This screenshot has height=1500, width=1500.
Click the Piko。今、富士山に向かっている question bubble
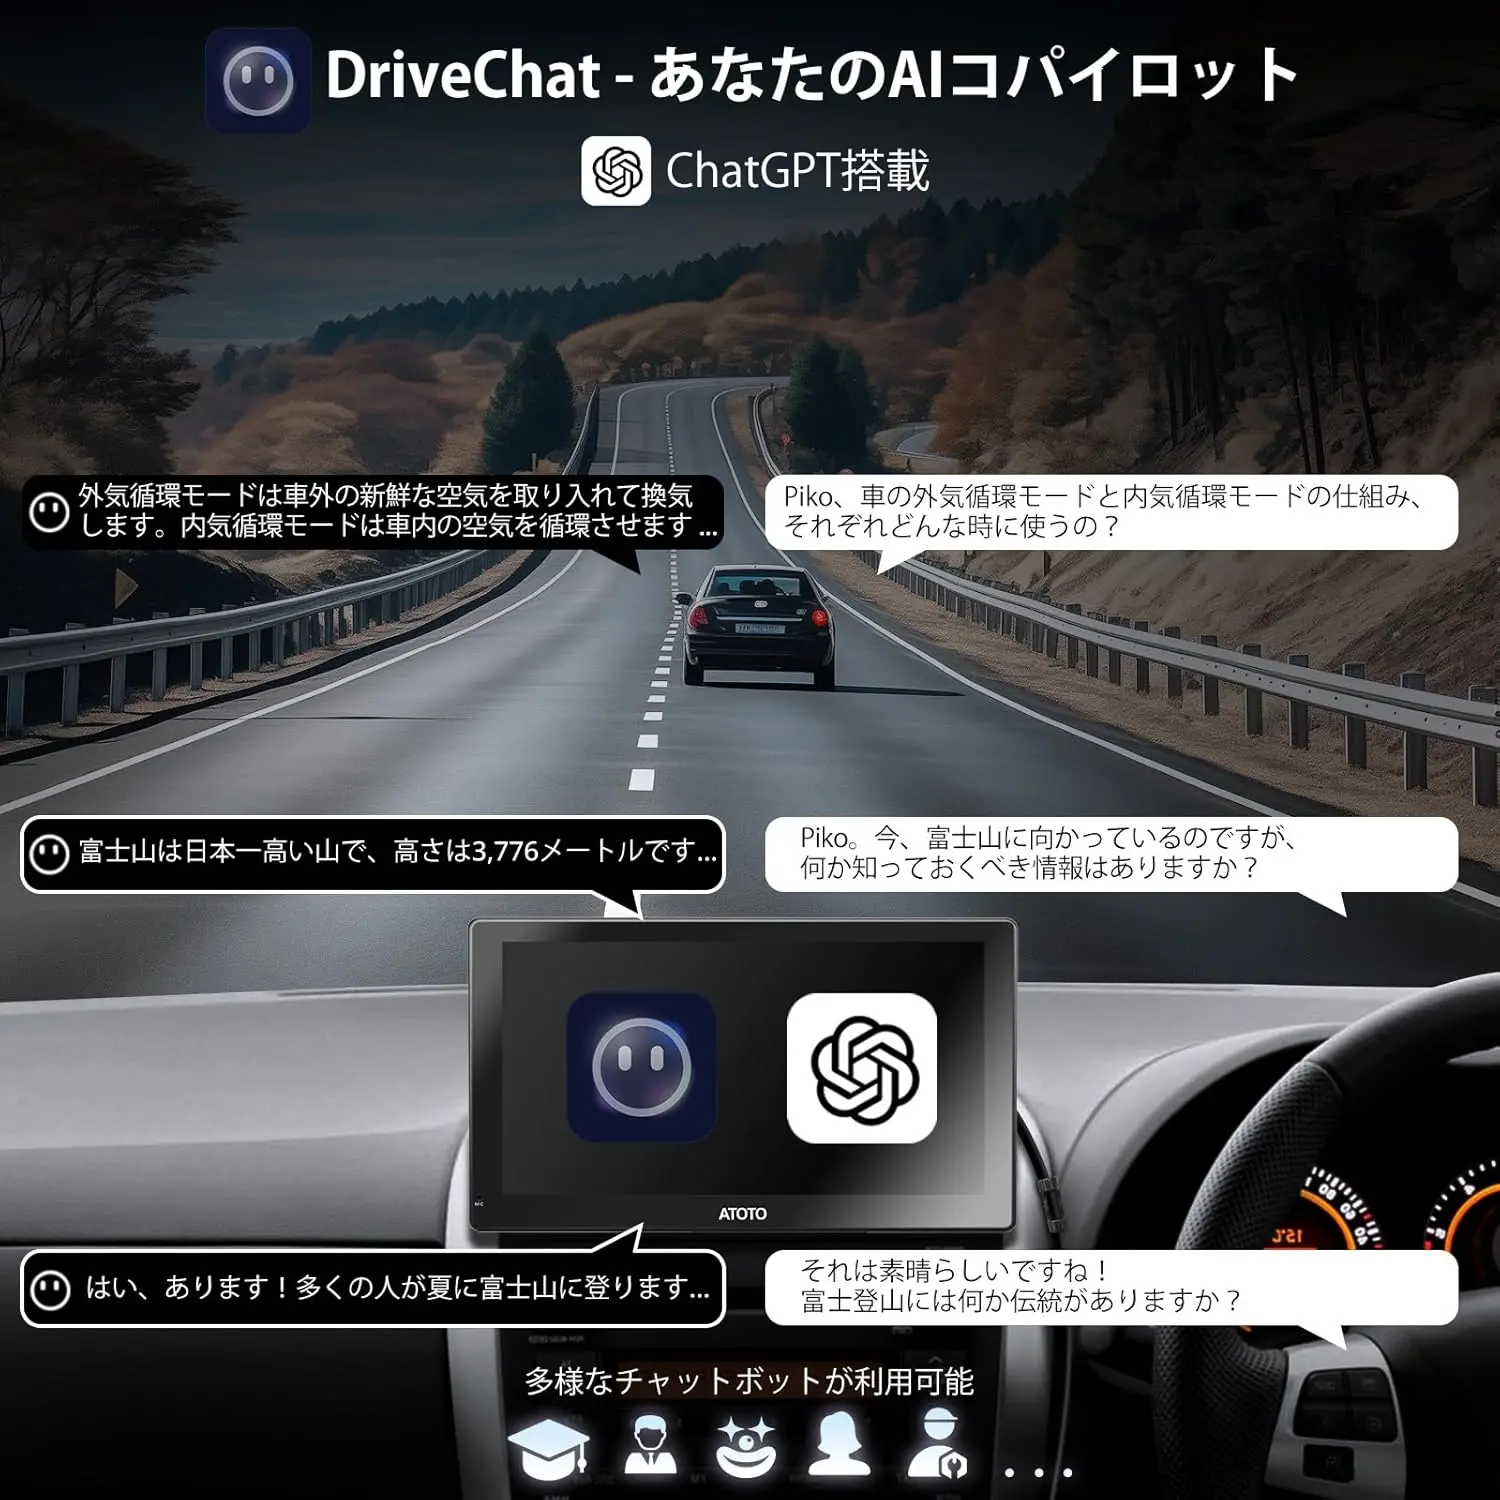point(1111,854)
